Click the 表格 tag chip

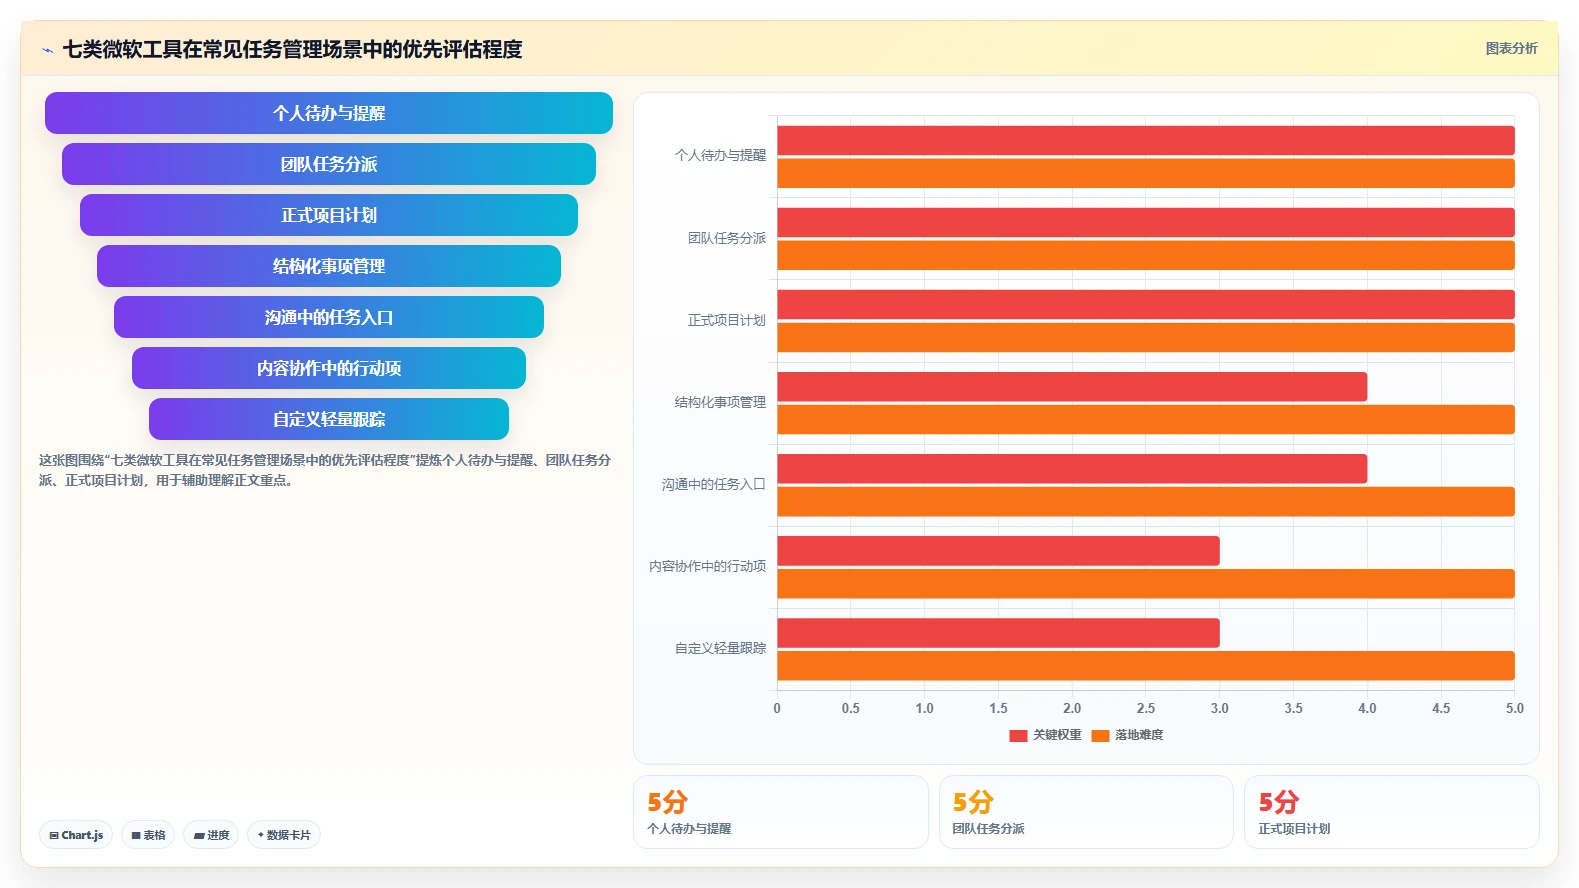(x=148, y=835)
